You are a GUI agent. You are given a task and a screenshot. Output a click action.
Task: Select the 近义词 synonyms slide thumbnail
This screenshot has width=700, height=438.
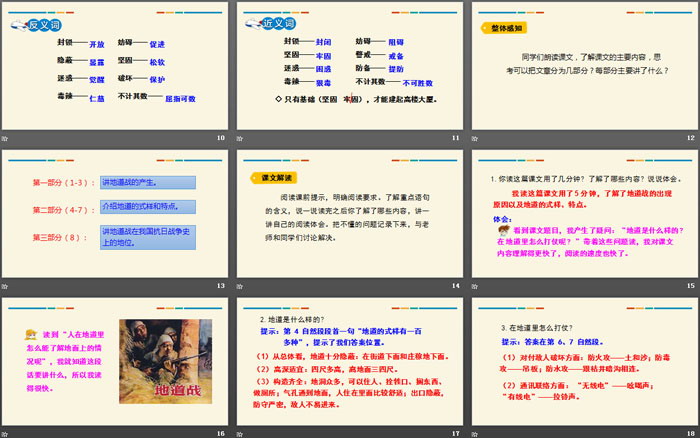[350, 66]
